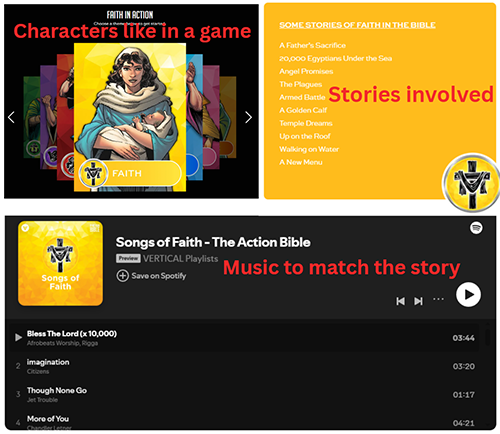The width and height of the screenshot is (500, 434).
Task: Select the More of You track
Action: [48, 419]
